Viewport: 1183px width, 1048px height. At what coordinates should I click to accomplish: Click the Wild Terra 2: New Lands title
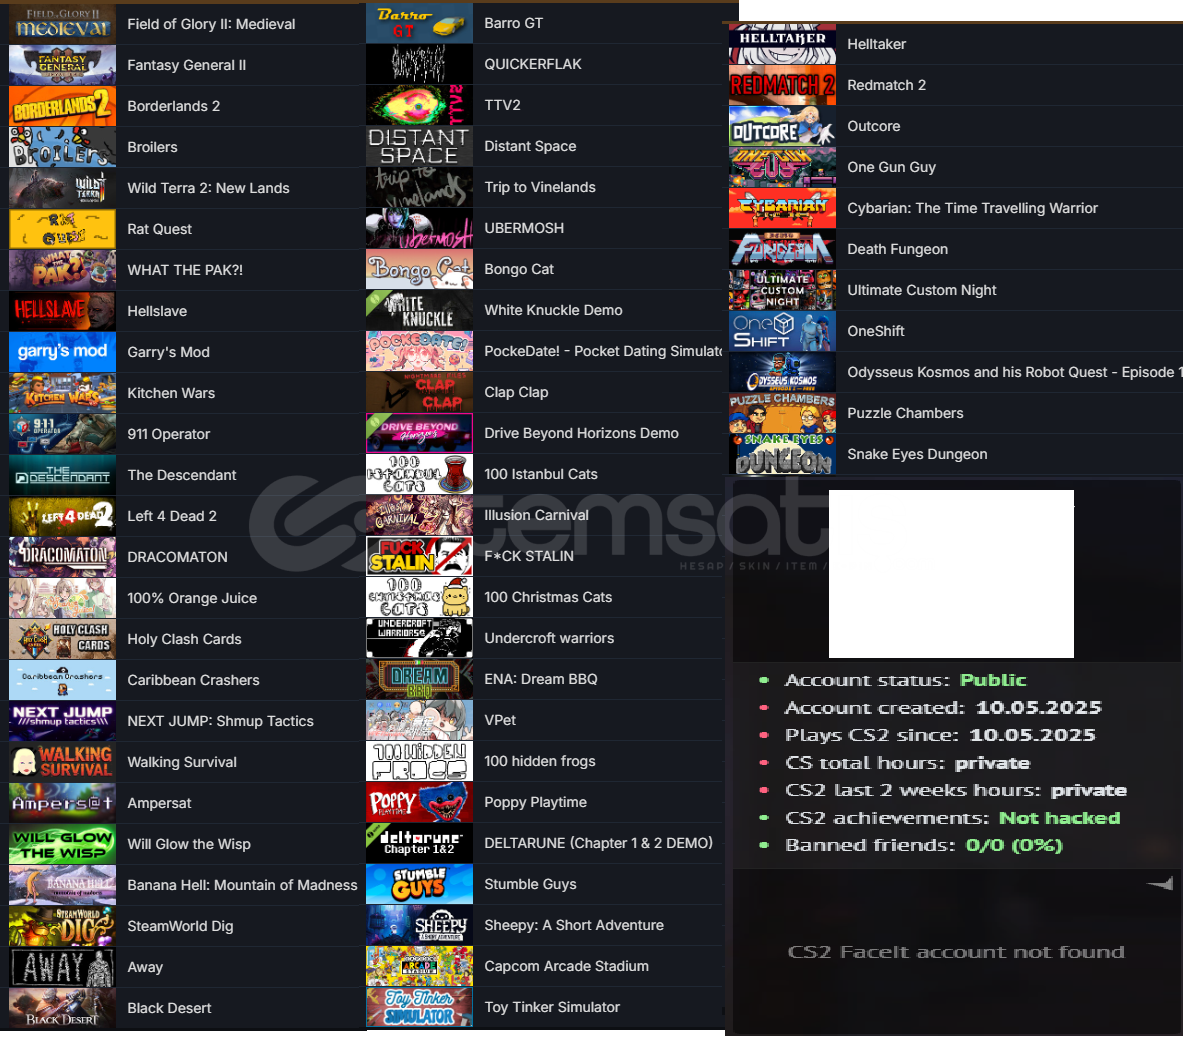click(208, 188)
